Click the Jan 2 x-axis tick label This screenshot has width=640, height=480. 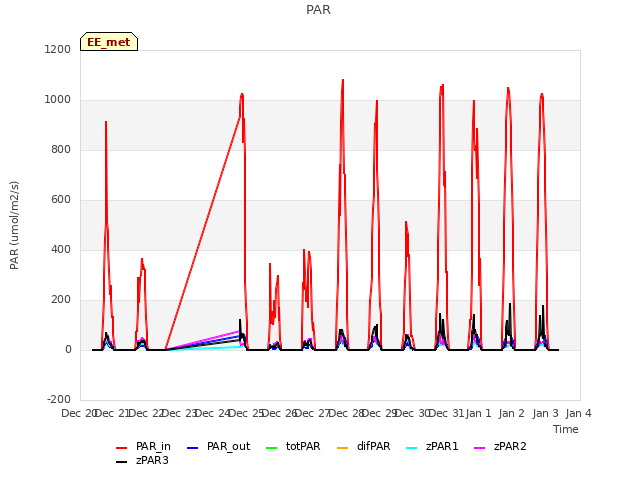(511, 413)
